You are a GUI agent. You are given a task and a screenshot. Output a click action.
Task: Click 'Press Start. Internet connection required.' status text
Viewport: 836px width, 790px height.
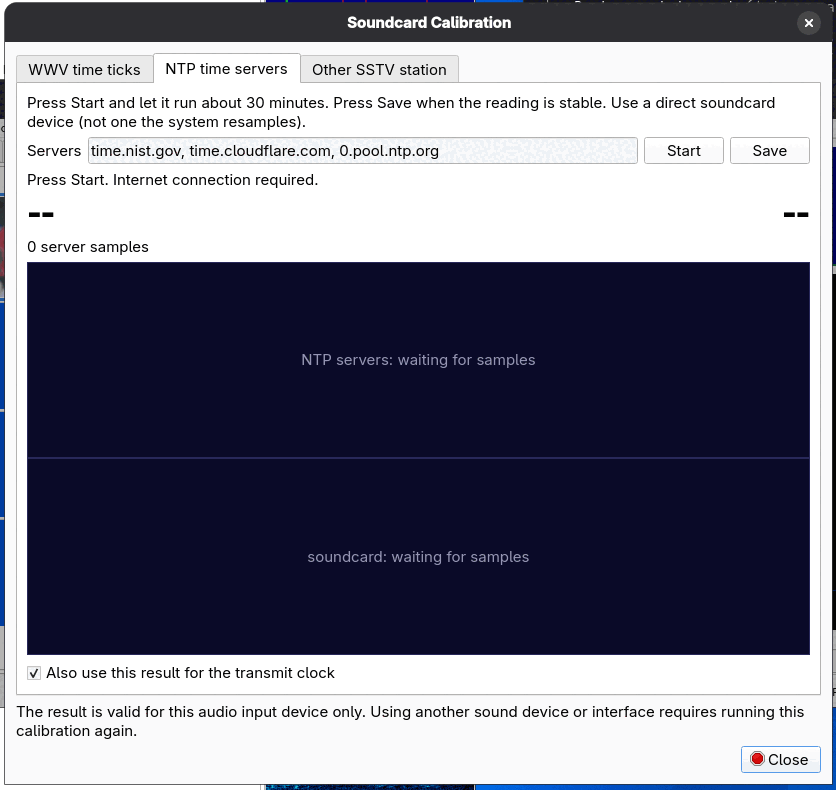(x=173, y=180)
